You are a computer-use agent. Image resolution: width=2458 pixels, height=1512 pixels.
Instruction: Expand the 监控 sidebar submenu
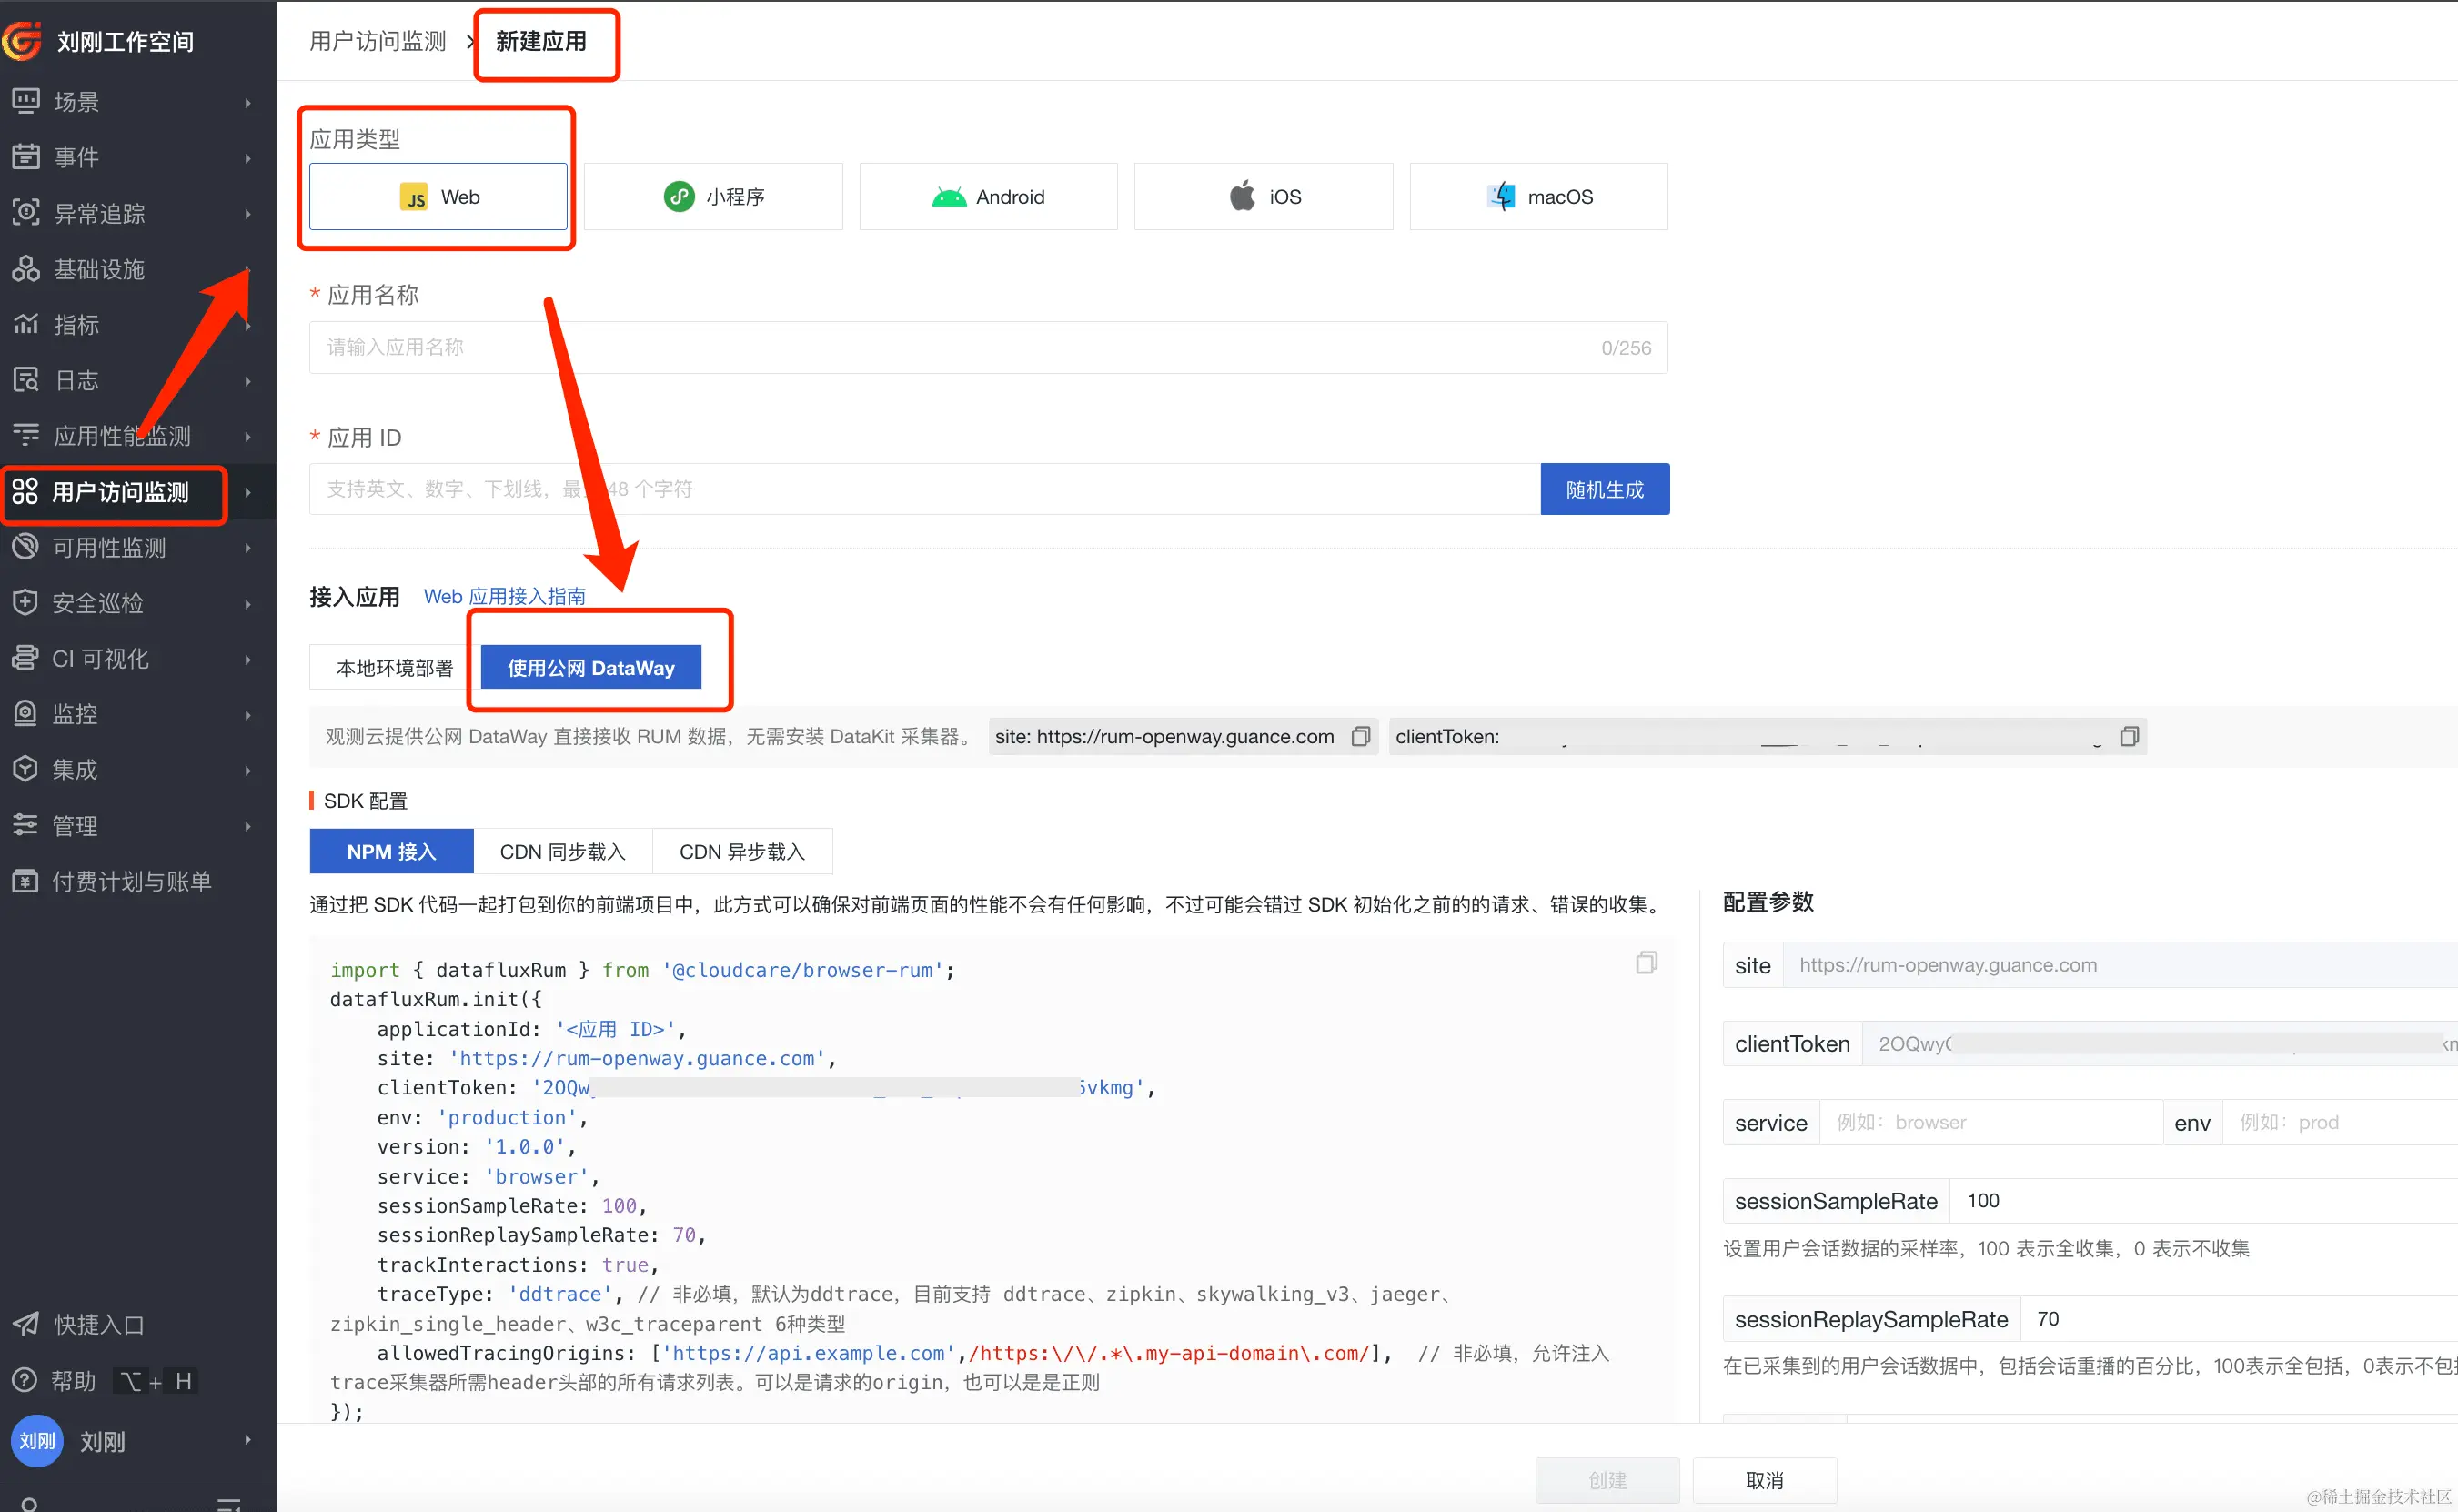[x=248, y=715]
